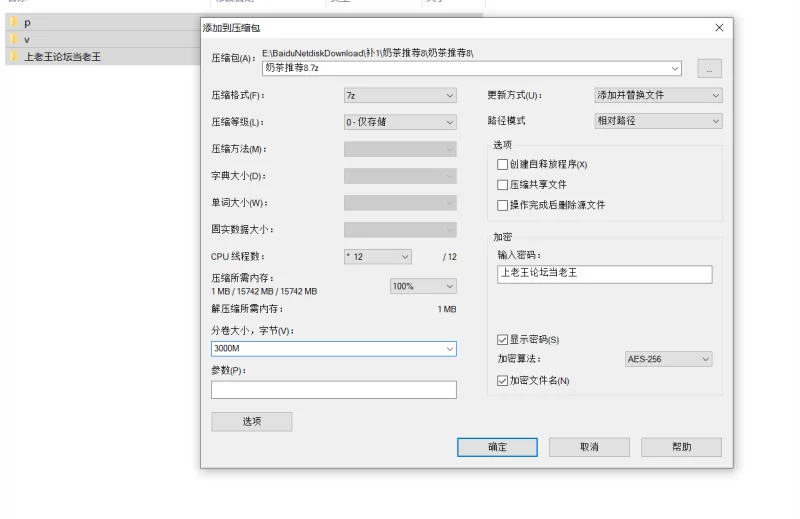This screenshot has width=800, height=519.
Task: Click the archive path text E:\BaiduNetdiskDownload
Action: tap(367, 53)
